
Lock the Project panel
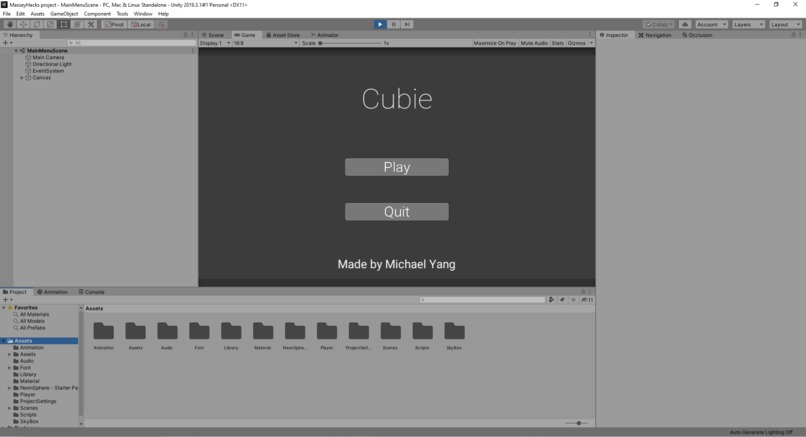[x=583, y=292]
